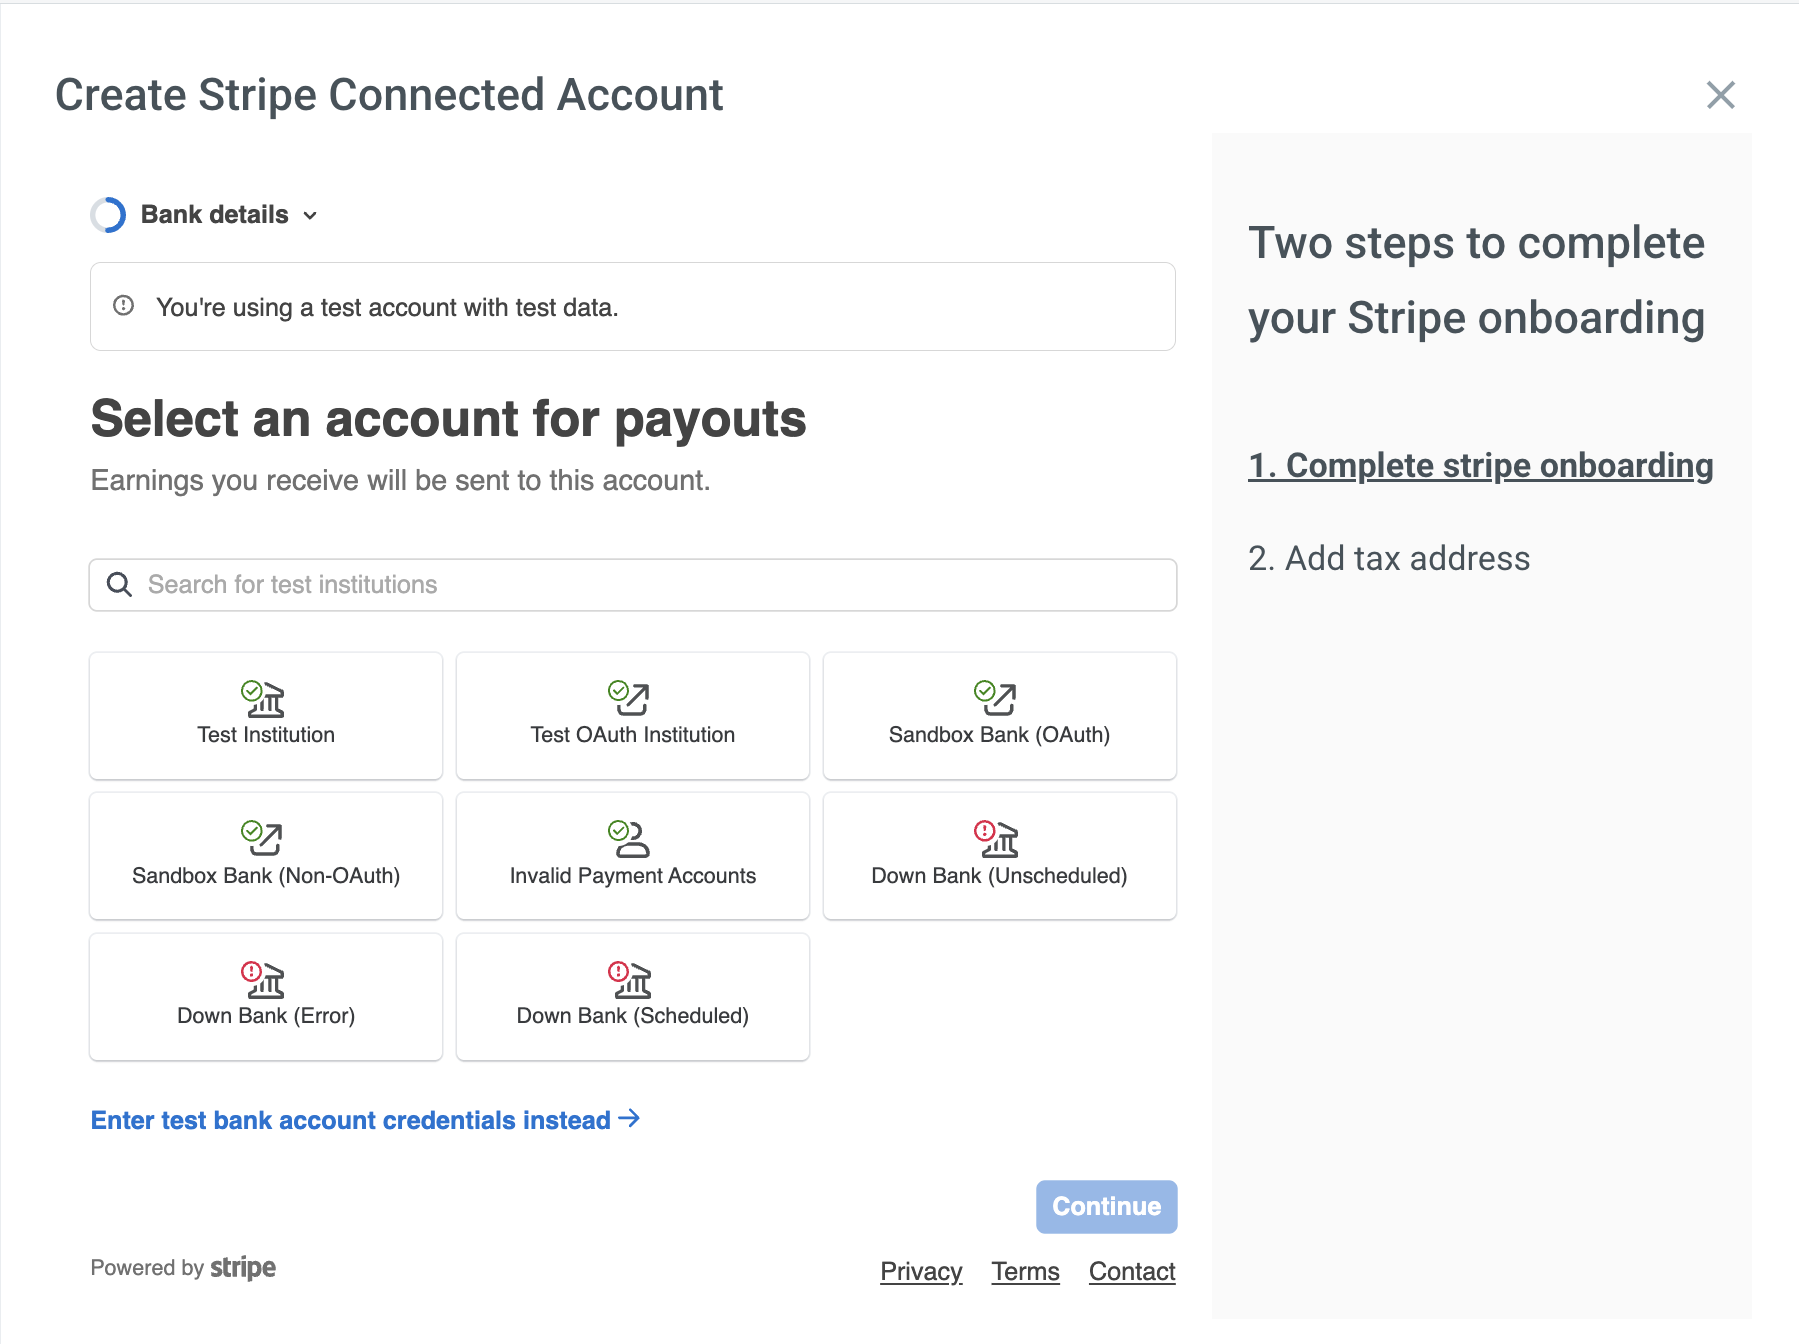This screenshot has width=1799, height=1344.
Task: Click the Sandbox Bank (Non-OAuth) label
Action: [x=266, y=876]
